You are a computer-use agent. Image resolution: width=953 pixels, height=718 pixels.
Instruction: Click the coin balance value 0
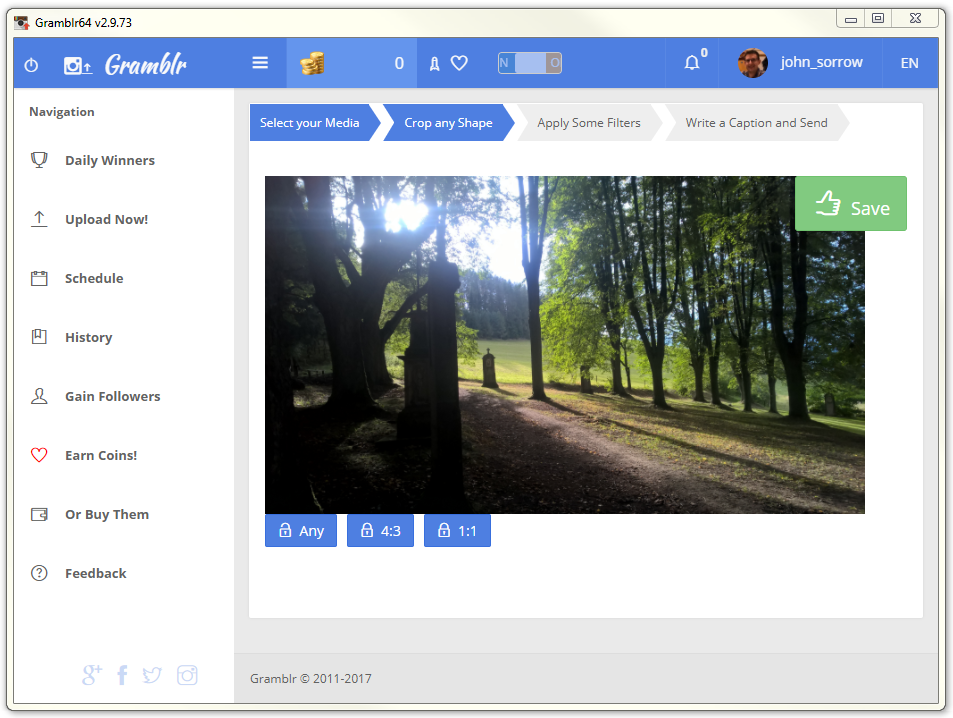[x=399, y=63]
